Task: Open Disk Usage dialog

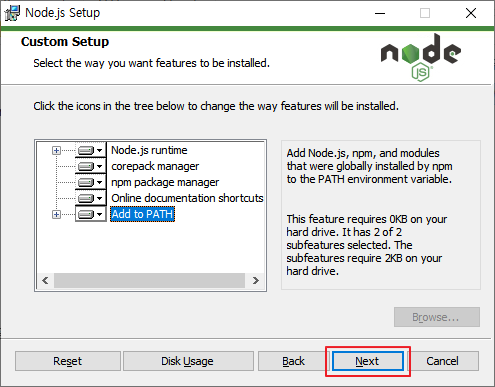Action: point(188,361)
